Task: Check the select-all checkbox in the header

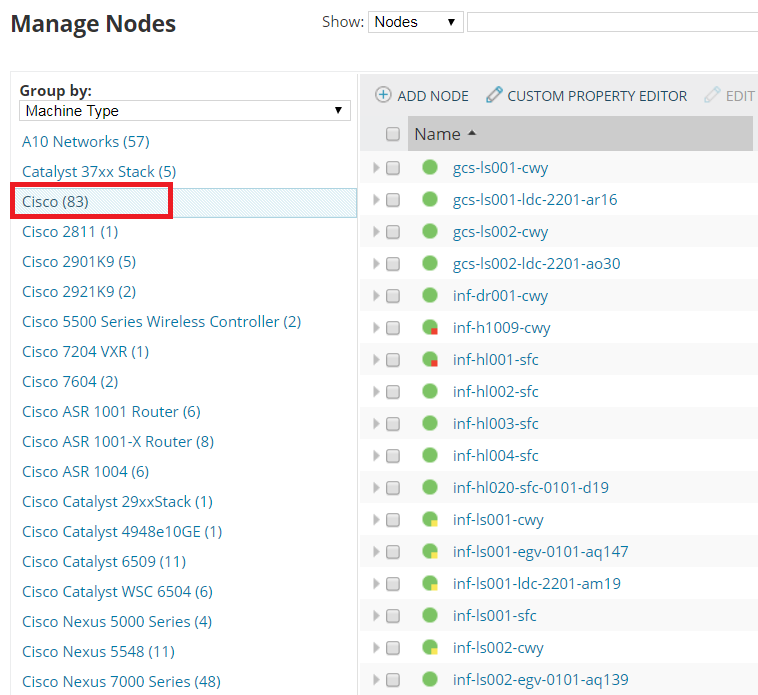Action: point(393,134)
